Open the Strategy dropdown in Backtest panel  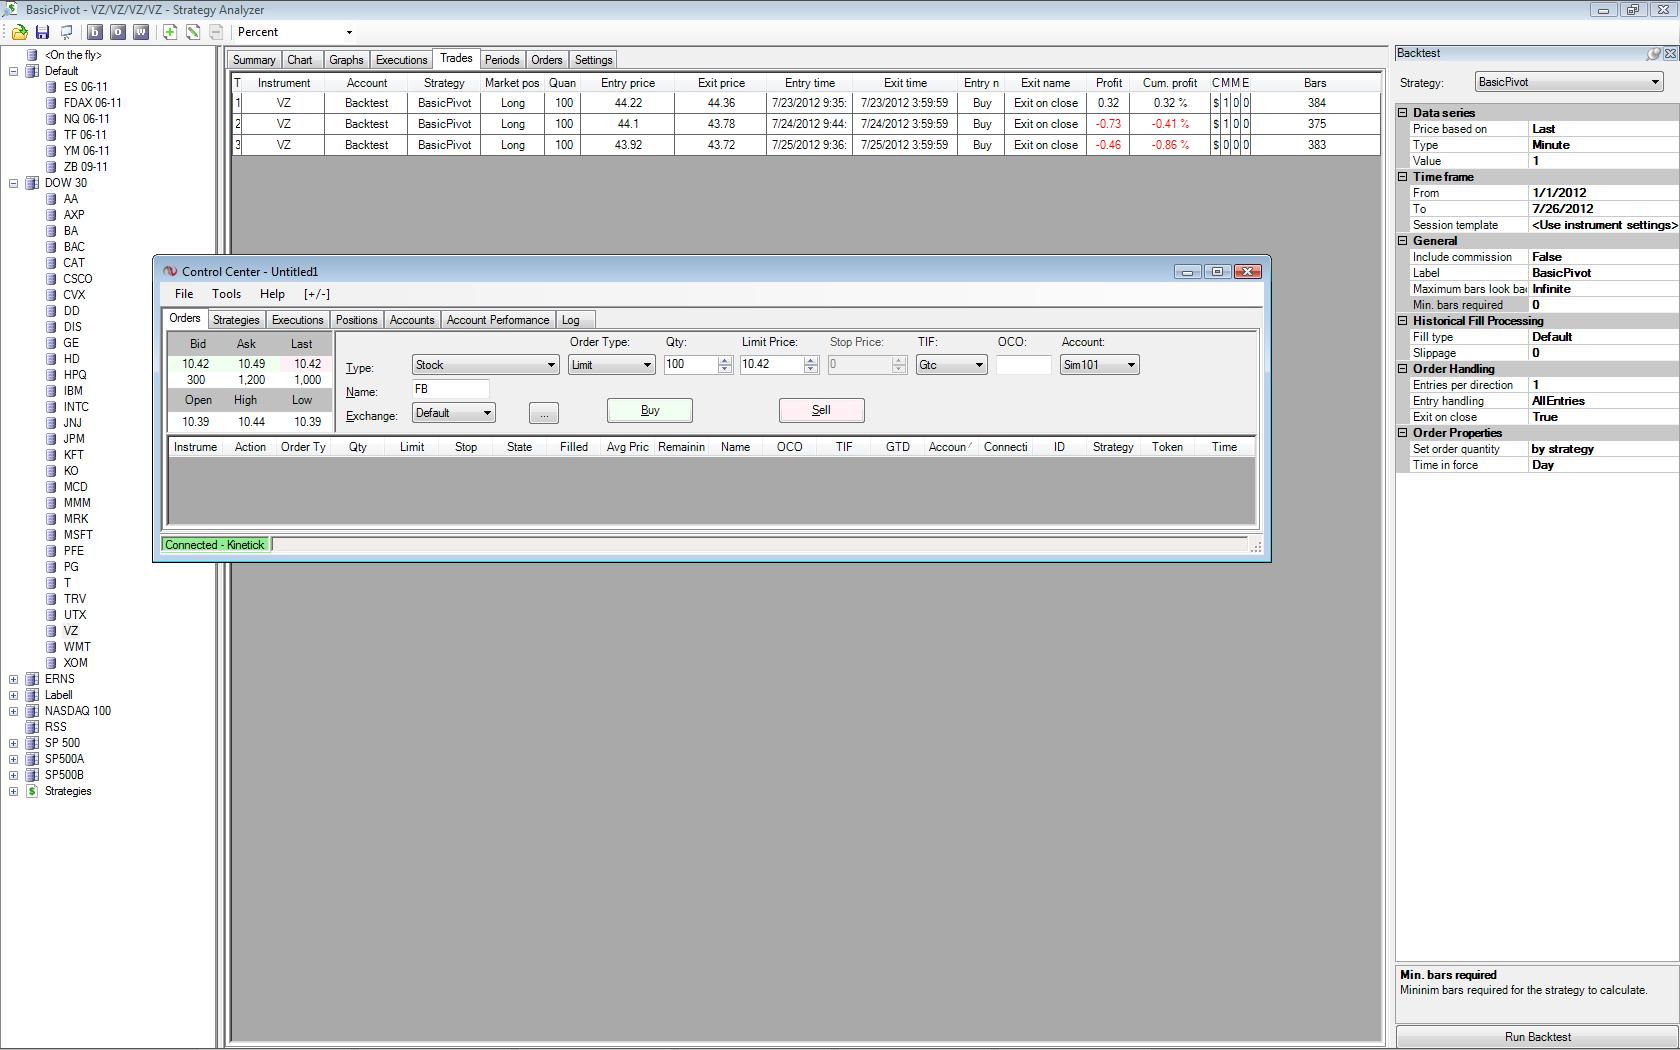coord(1654,82)
